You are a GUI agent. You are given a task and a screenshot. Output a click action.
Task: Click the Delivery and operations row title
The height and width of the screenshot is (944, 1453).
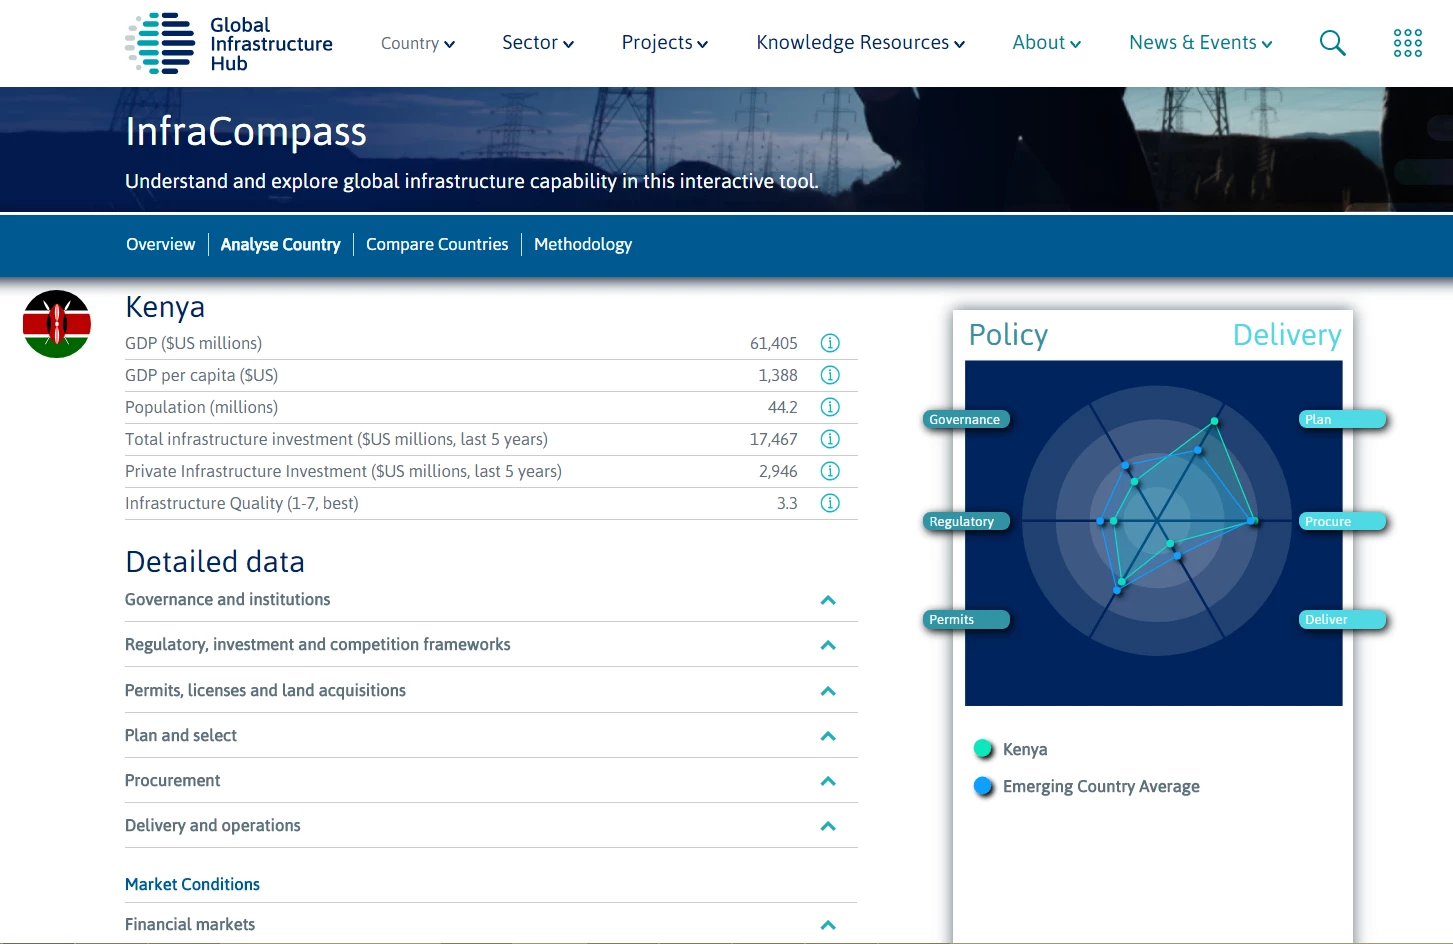click(212, 825)
